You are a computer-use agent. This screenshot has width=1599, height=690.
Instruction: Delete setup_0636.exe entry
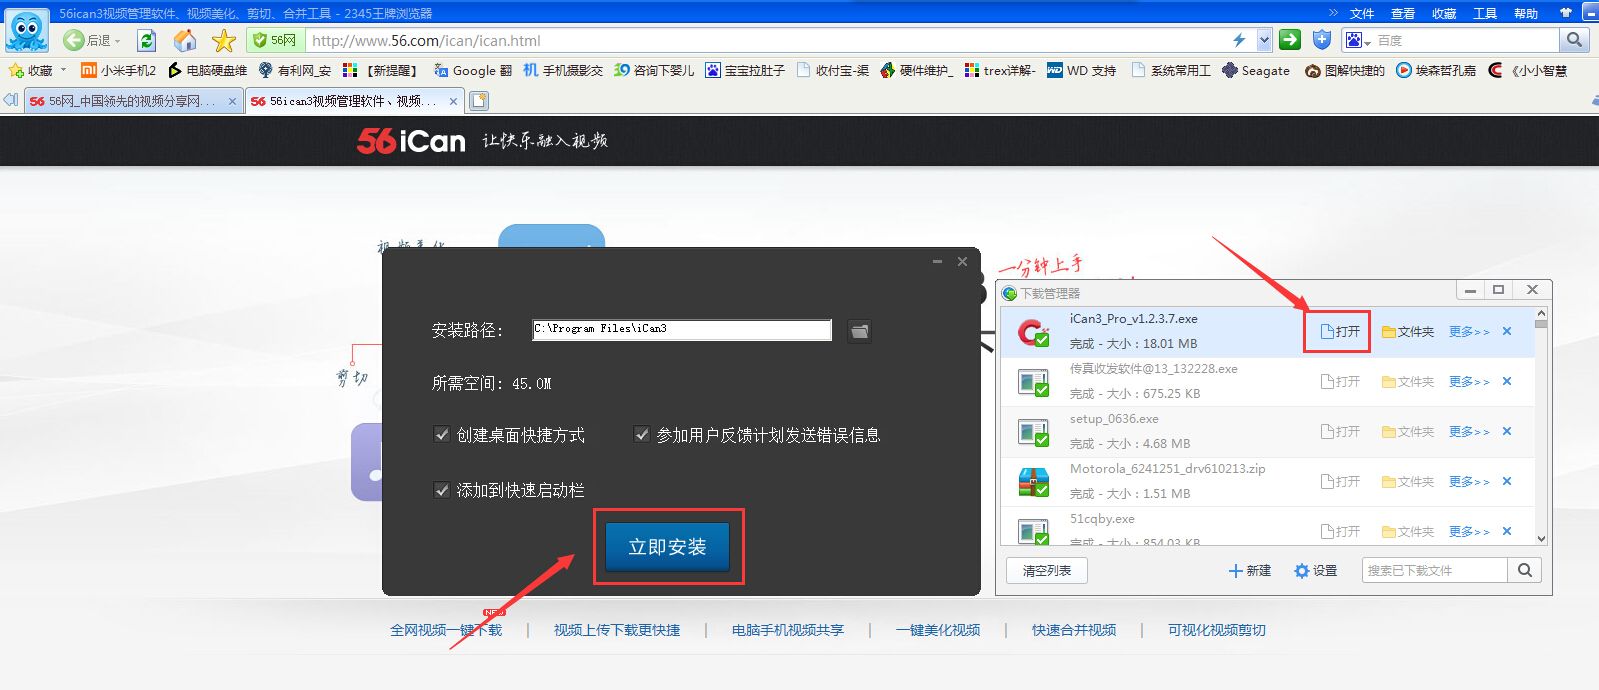pos(1507,431)
